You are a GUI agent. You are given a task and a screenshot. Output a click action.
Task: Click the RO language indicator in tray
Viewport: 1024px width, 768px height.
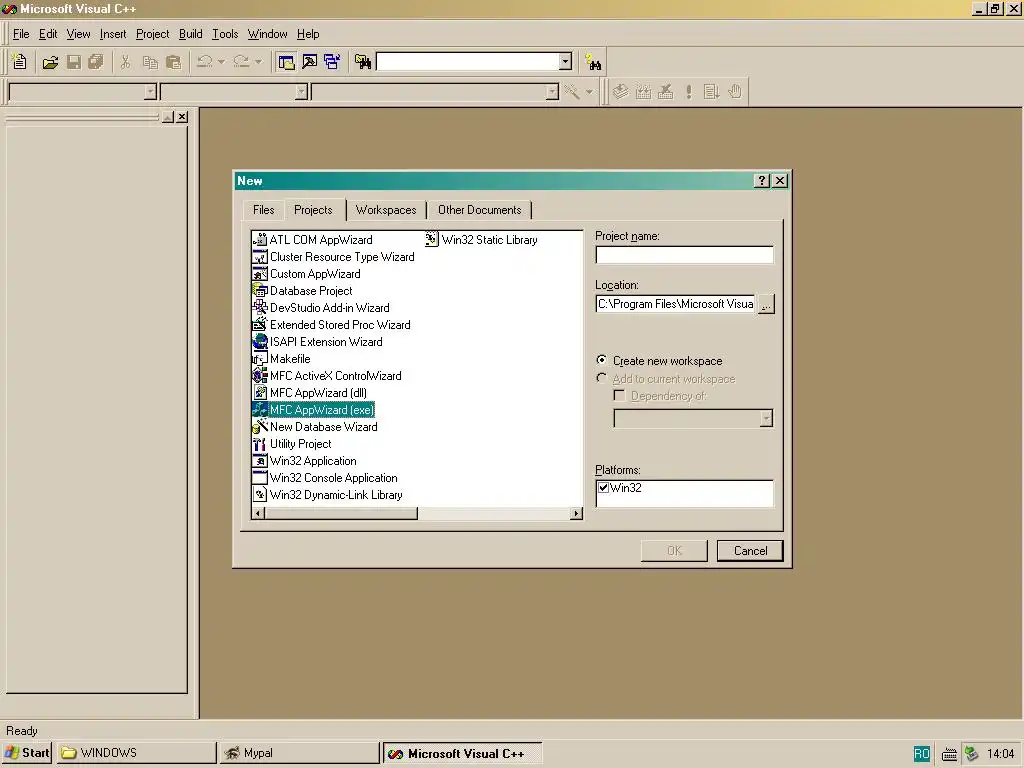(x=921, y=754)
